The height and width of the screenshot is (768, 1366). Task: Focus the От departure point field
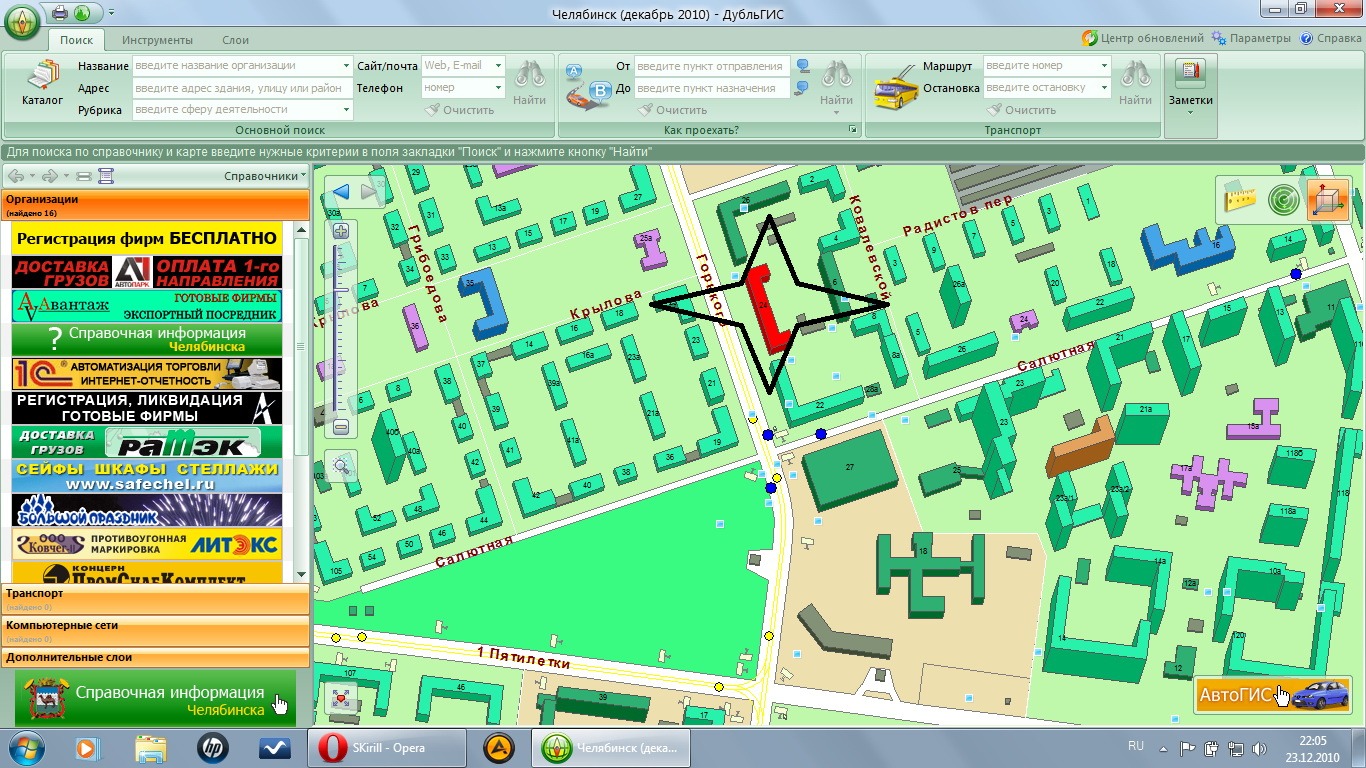(713, 66)
